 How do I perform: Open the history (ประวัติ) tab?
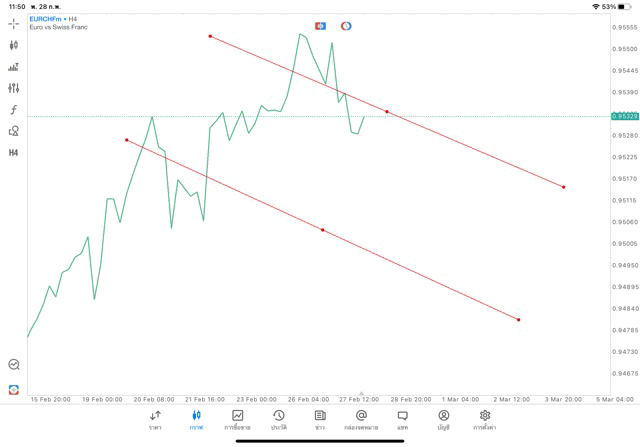pyautogui.click(x=279, y=419)
